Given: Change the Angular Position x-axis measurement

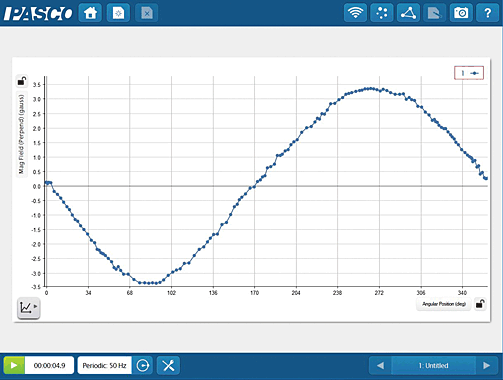Looking at the screenshot, I should coord(444,304).
